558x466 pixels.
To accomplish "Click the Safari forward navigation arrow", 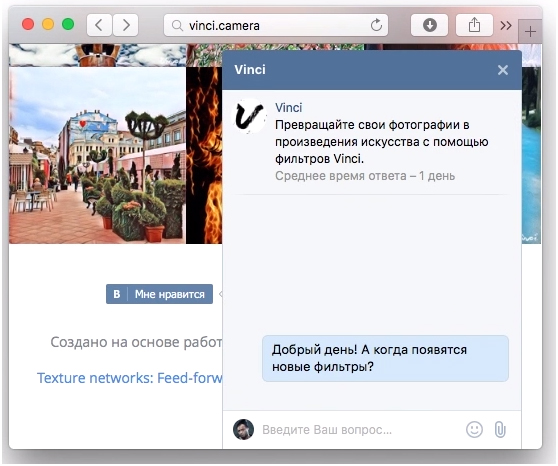I will click(x=126, y=25).
